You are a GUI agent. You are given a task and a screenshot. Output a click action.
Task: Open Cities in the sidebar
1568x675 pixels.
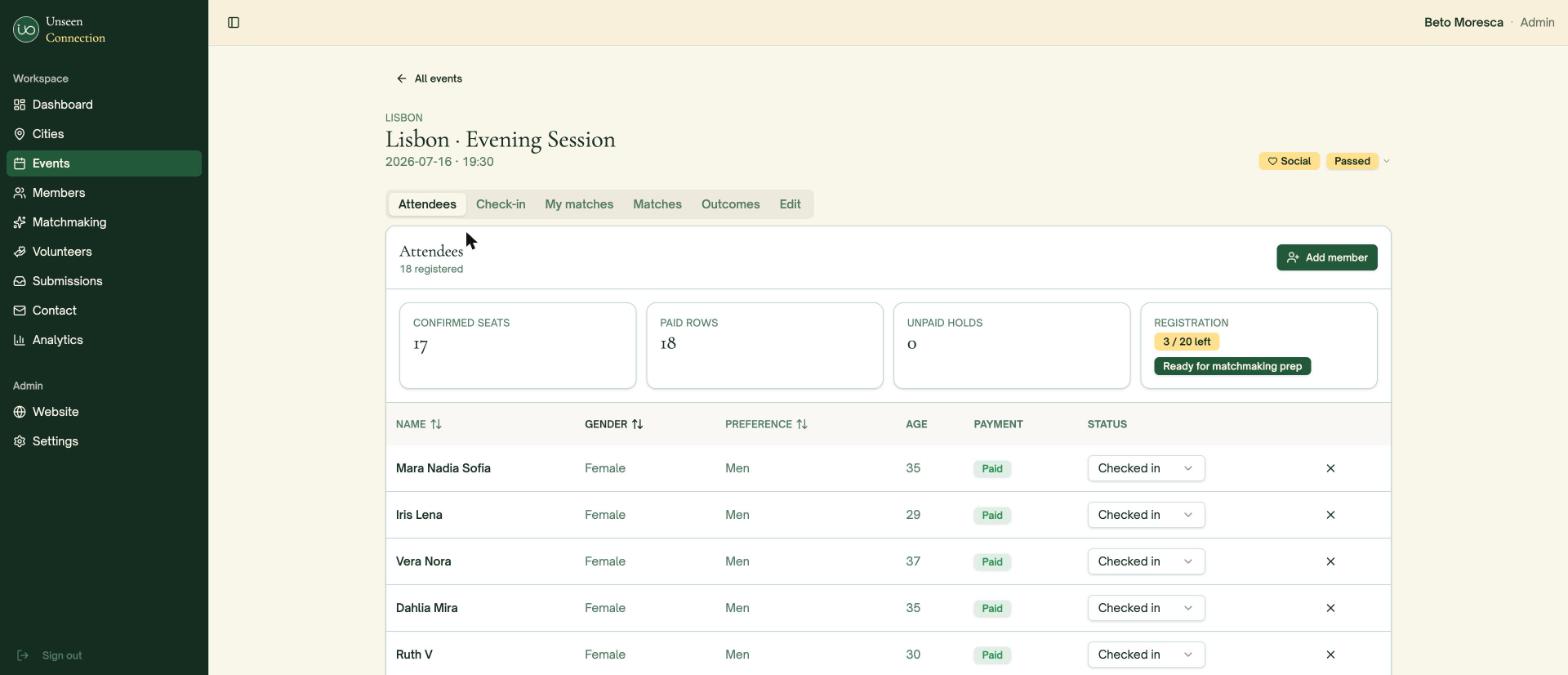pos(104,134)
